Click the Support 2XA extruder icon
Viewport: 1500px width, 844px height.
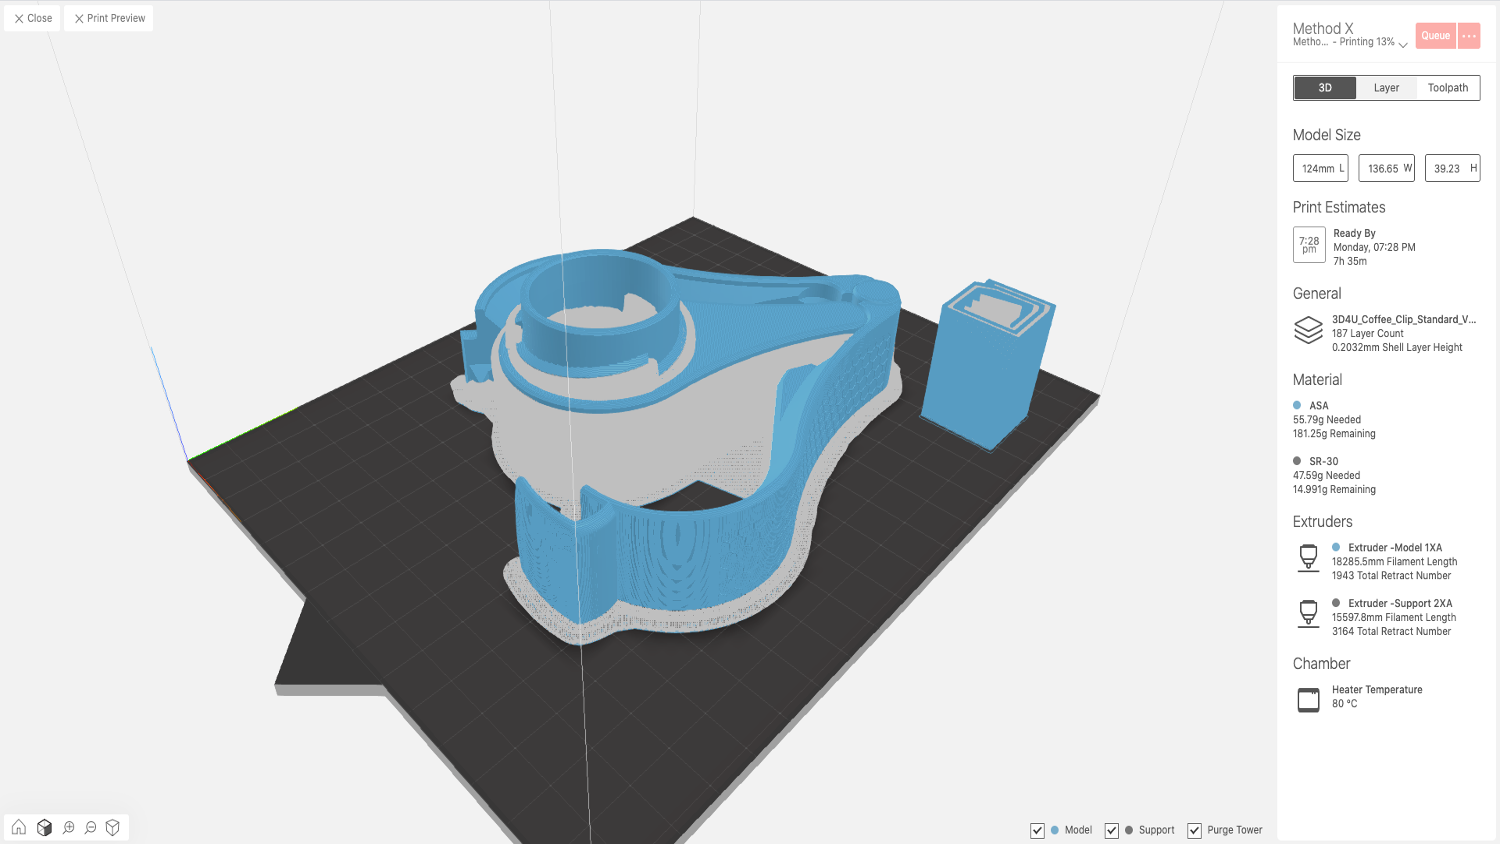[1308, 614]
